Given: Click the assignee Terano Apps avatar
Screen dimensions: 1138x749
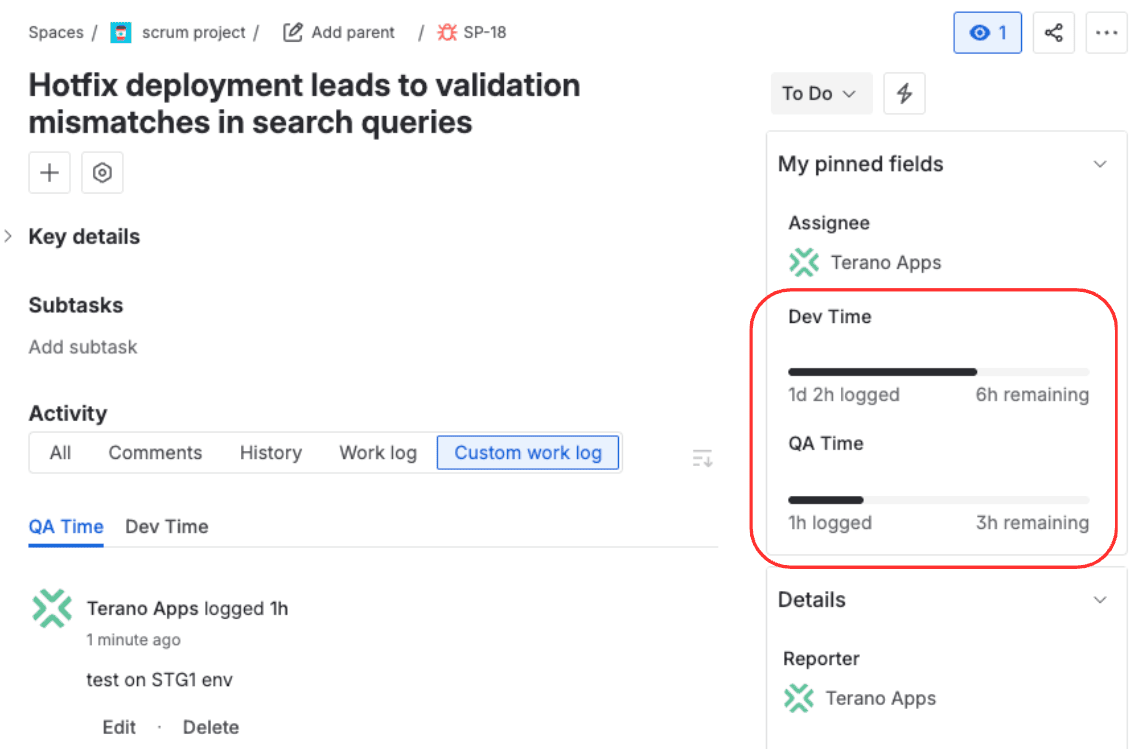Looking at the screenshot, I should pyautogui.click(x=804, y=263).
